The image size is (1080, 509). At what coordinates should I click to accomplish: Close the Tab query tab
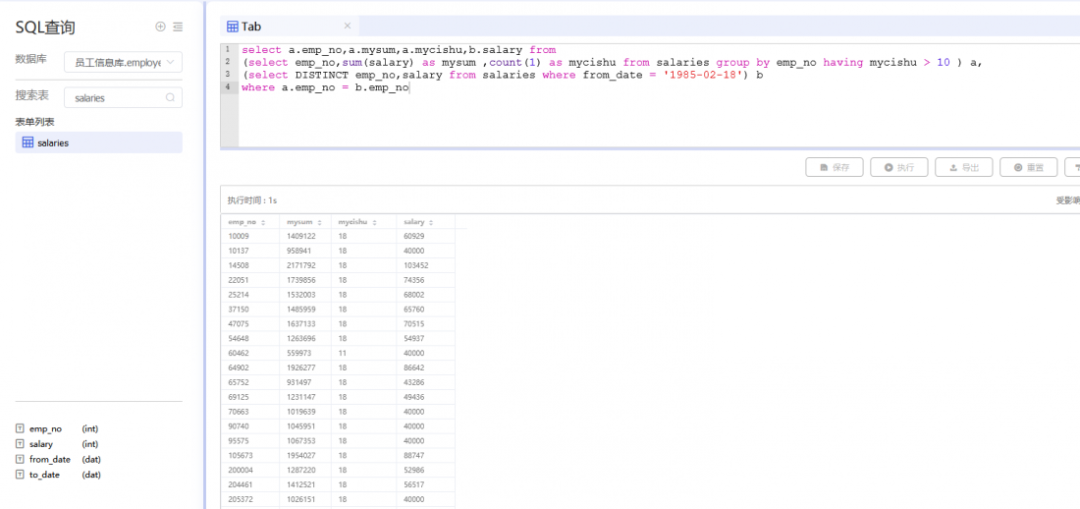tap(347, 26)
